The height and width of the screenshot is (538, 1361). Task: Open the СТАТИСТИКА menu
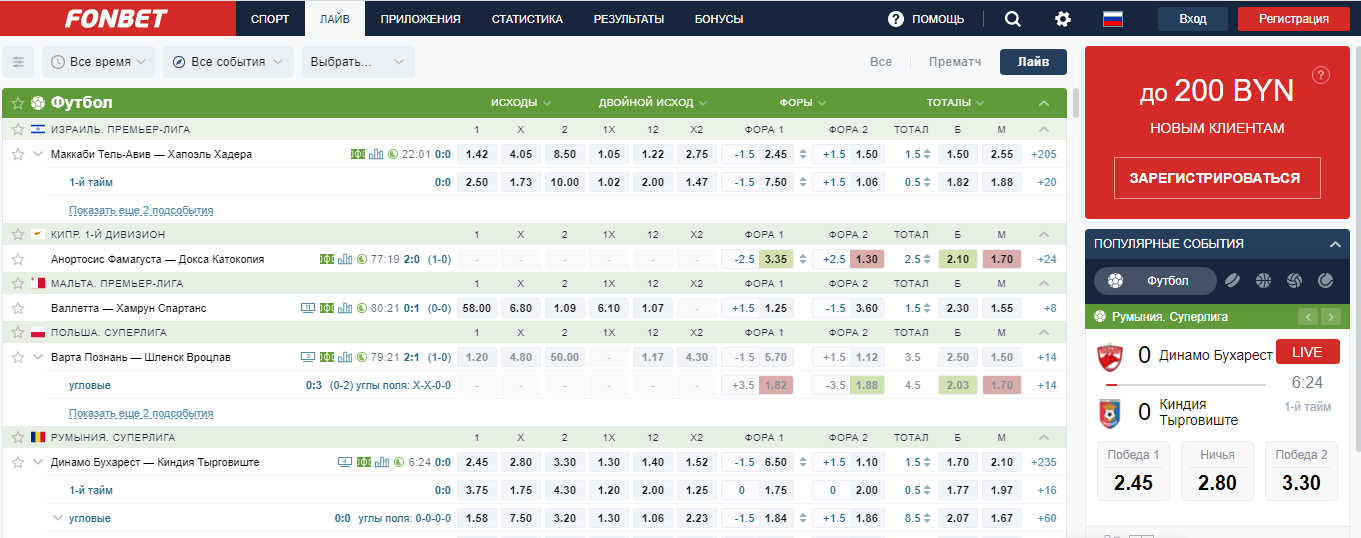click(527, 19)
